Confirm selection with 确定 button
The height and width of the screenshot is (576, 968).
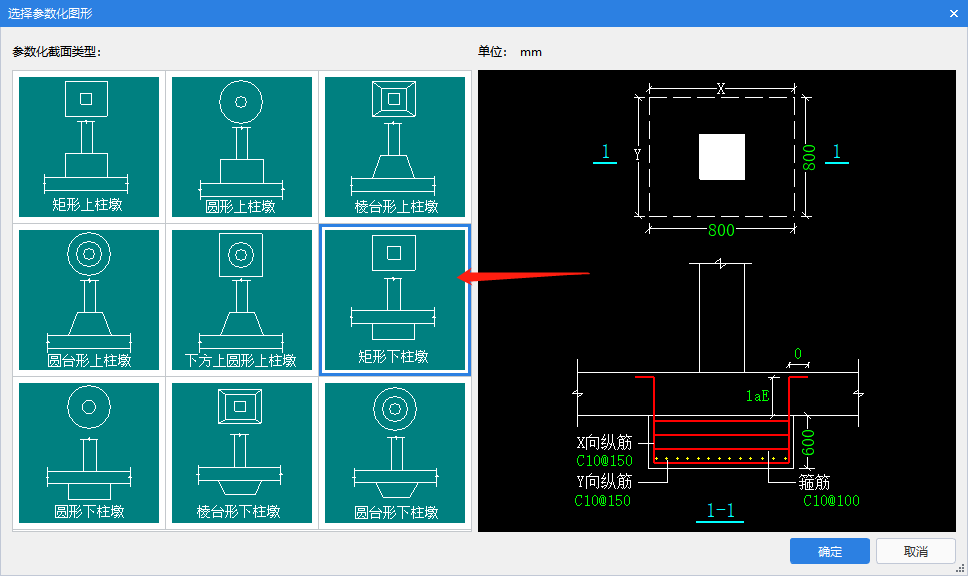click(x=830, y=551)
